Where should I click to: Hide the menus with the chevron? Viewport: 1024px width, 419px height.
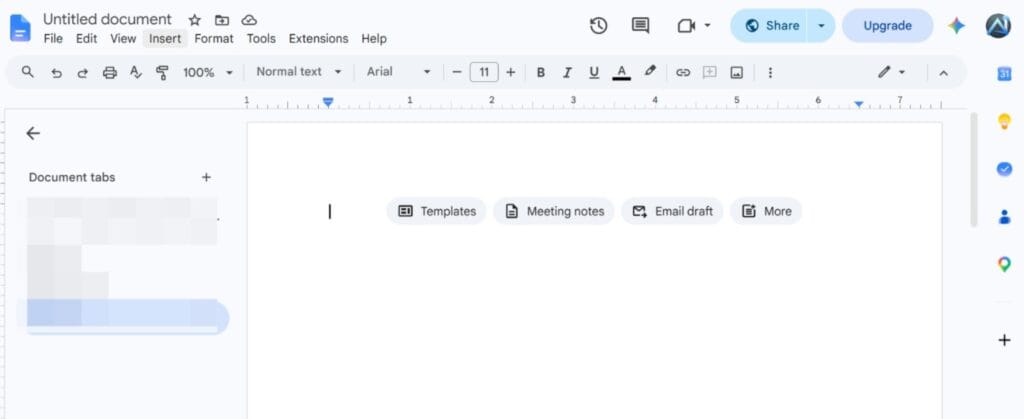943,73
